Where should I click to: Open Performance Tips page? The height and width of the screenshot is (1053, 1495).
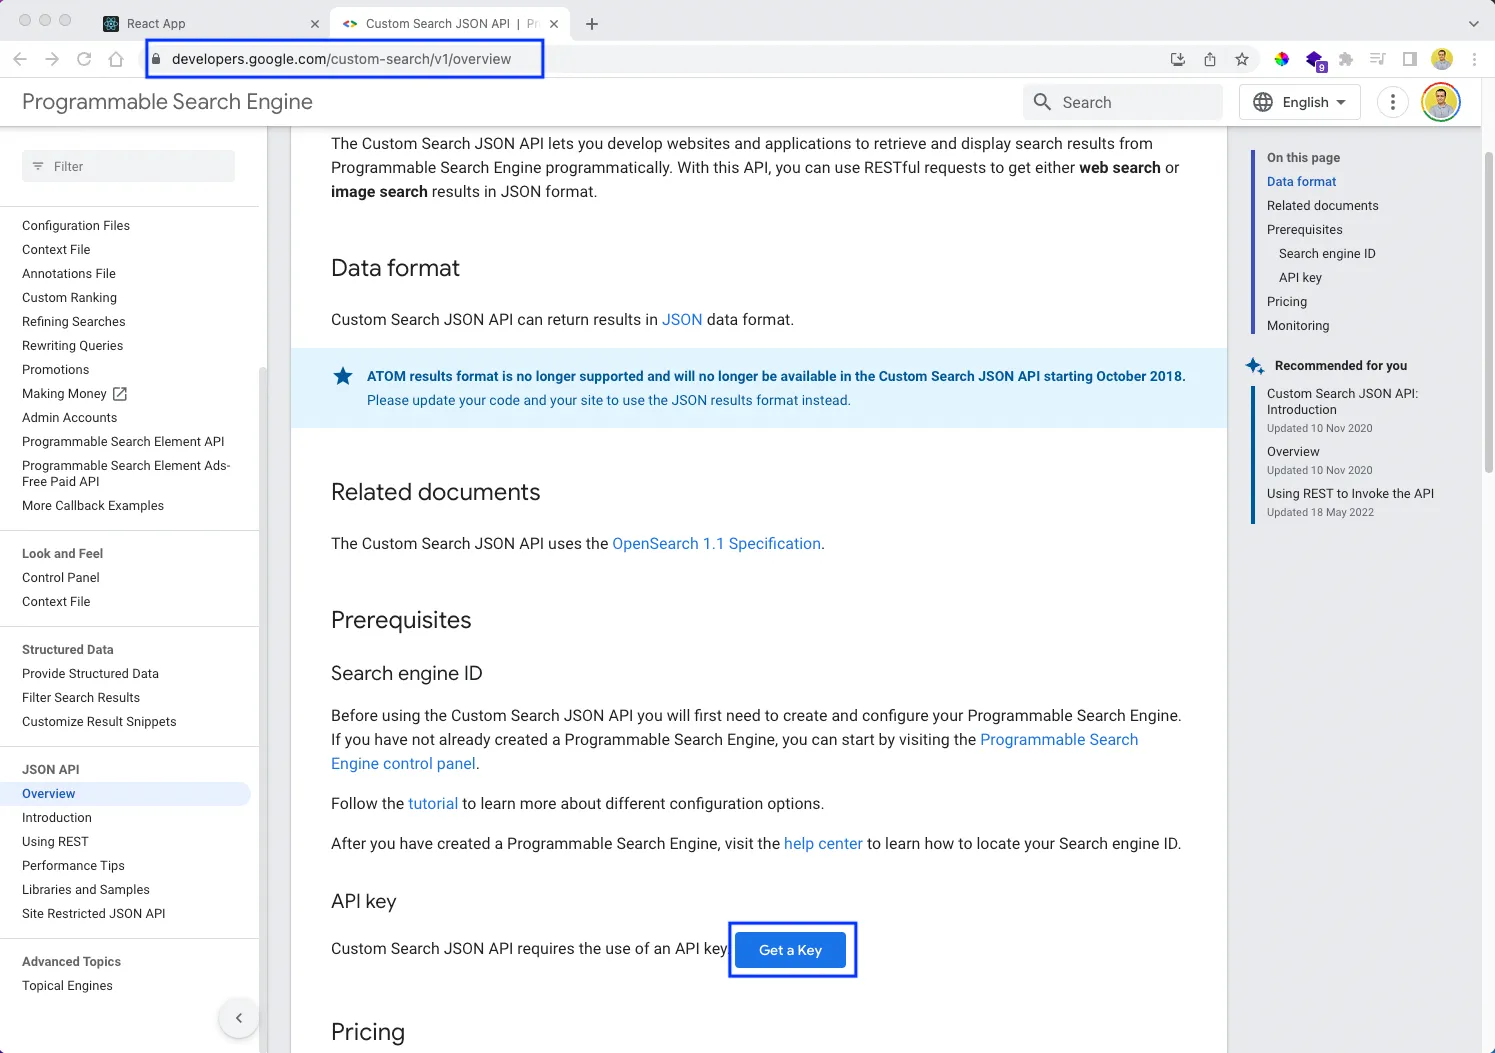click(73, 866)
